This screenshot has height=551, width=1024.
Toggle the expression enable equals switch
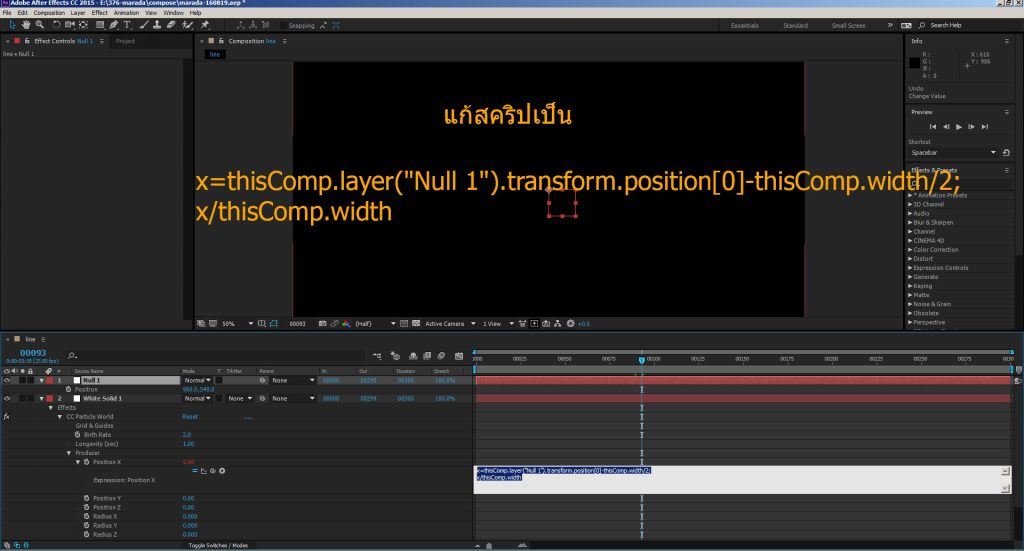[x=195, y=470]
